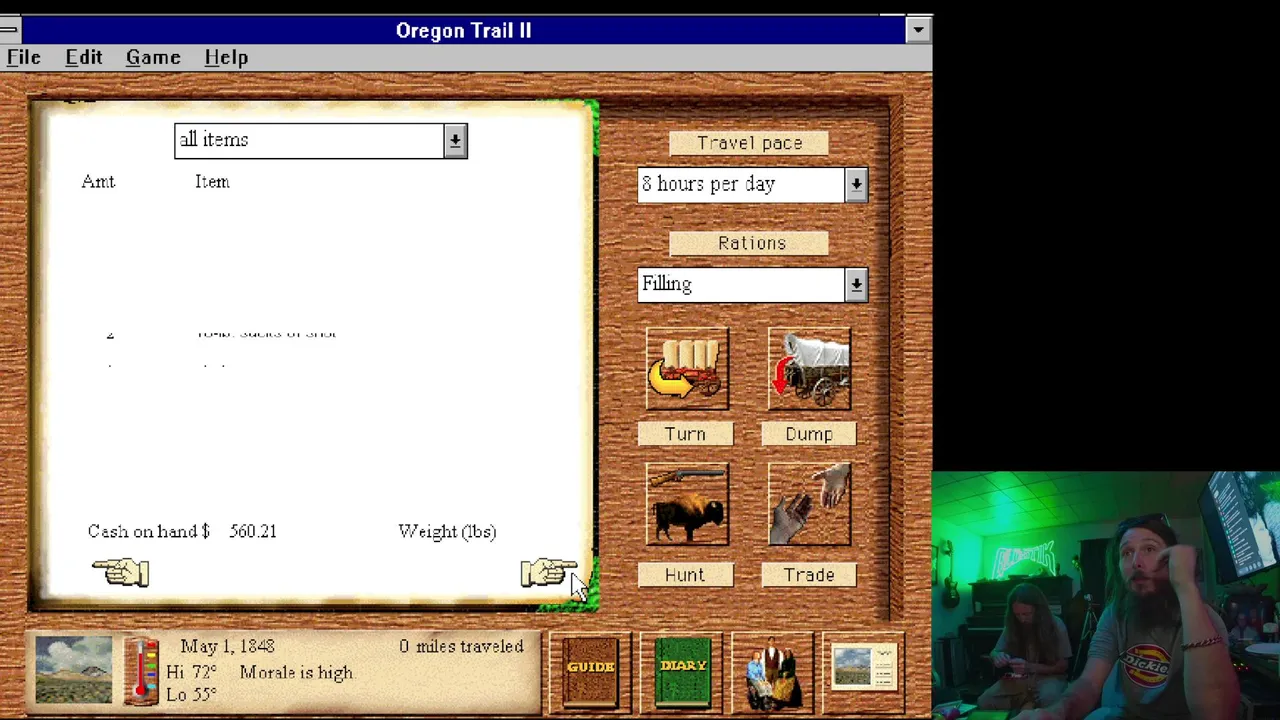Viewport: 1280px width, 720px height.
Task: Open the window system menu box
Action: coord(9,30)
